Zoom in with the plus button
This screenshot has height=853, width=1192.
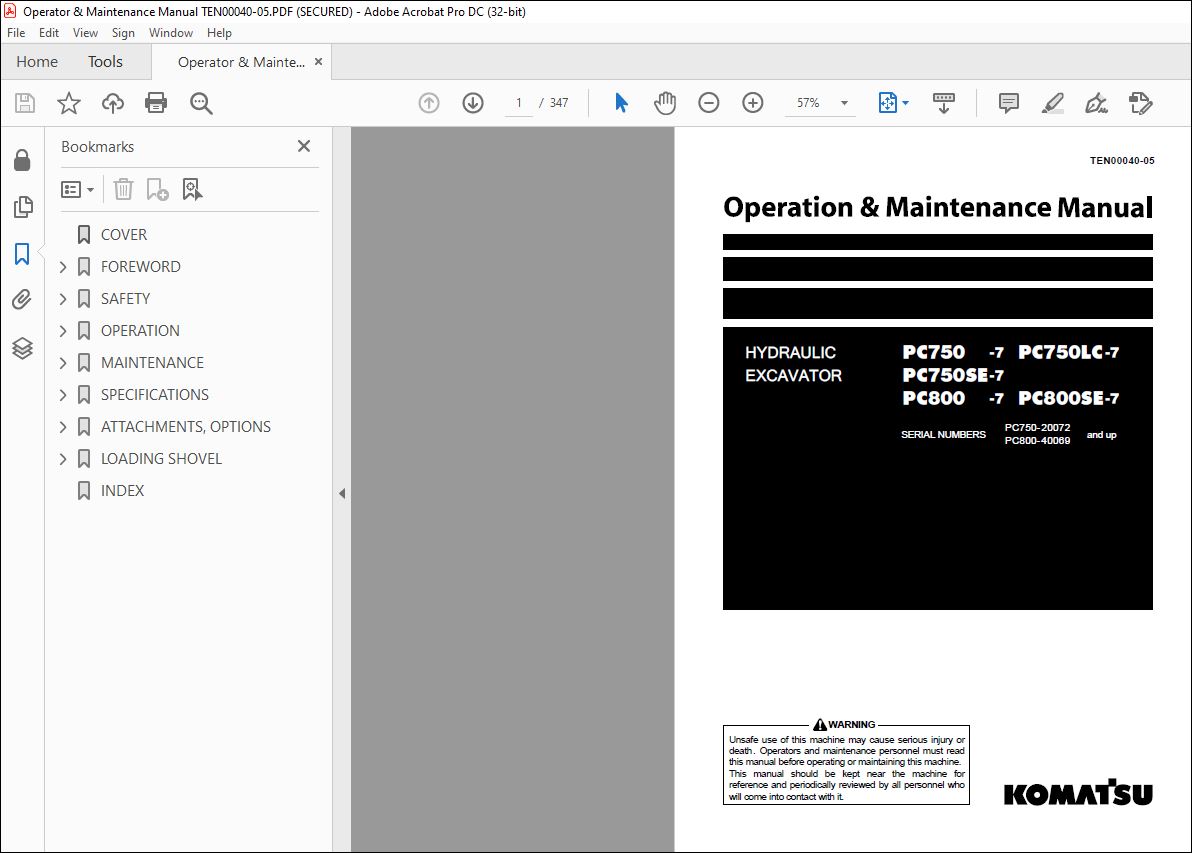[x=753, y=103]
